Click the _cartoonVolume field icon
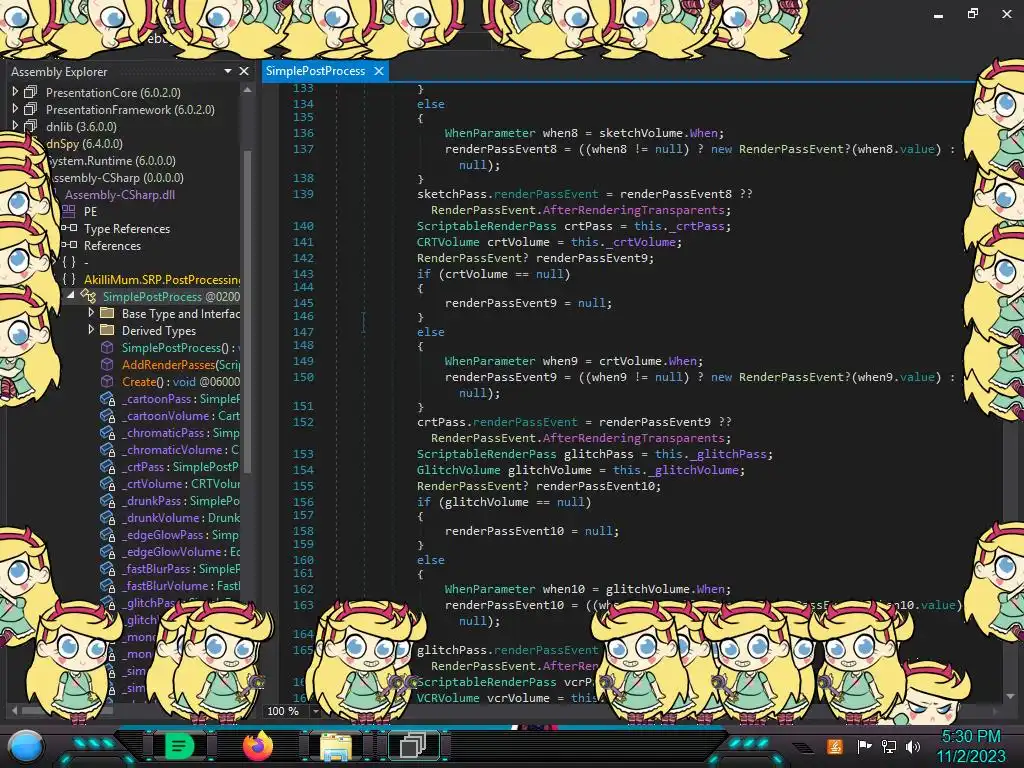Viewport: 1024px width, 768px height. click(107, 415)
